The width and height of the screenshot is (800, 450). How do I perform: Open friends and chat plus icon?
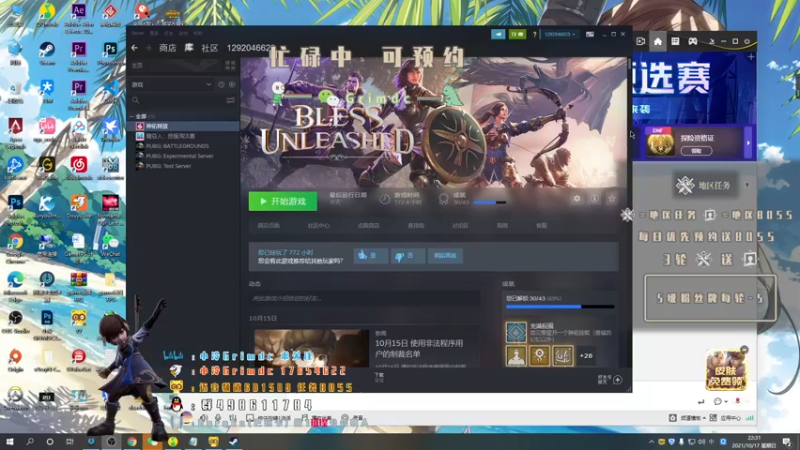point(617,380)
